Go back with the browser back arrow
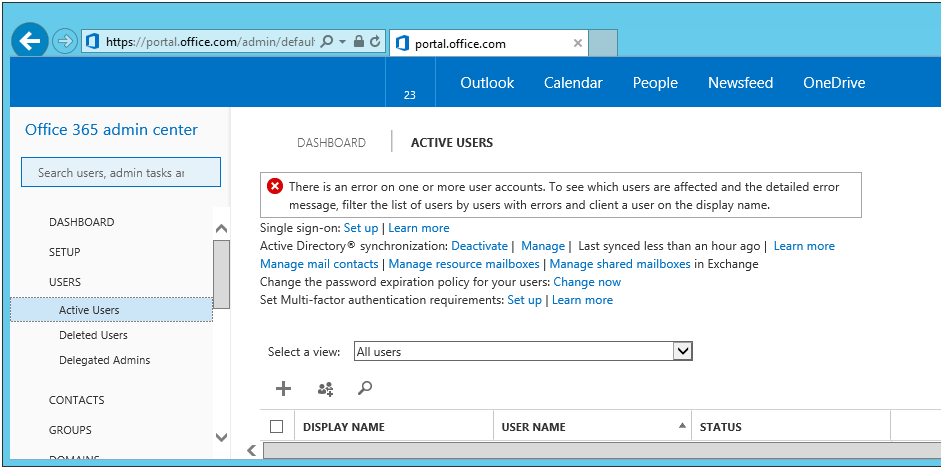Viewport: 941px width, 469px height. (29, 41)
